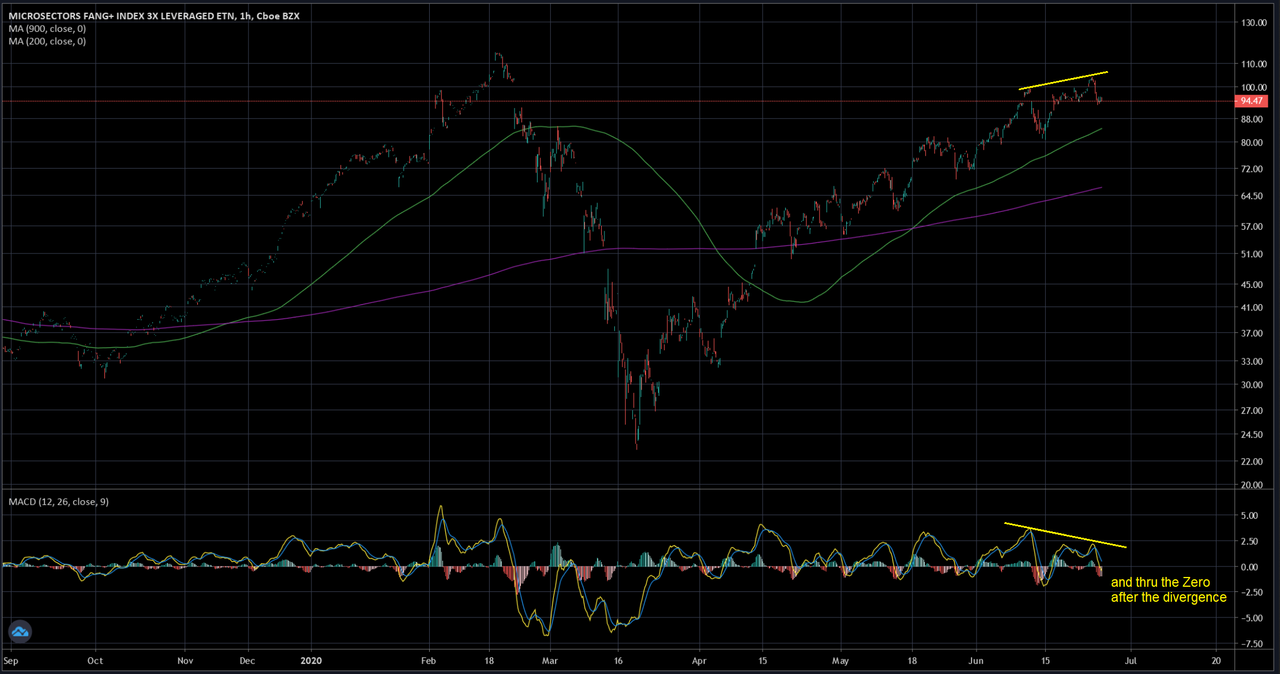Select the MA (900, close, 0) indicator label

point(49,30)
